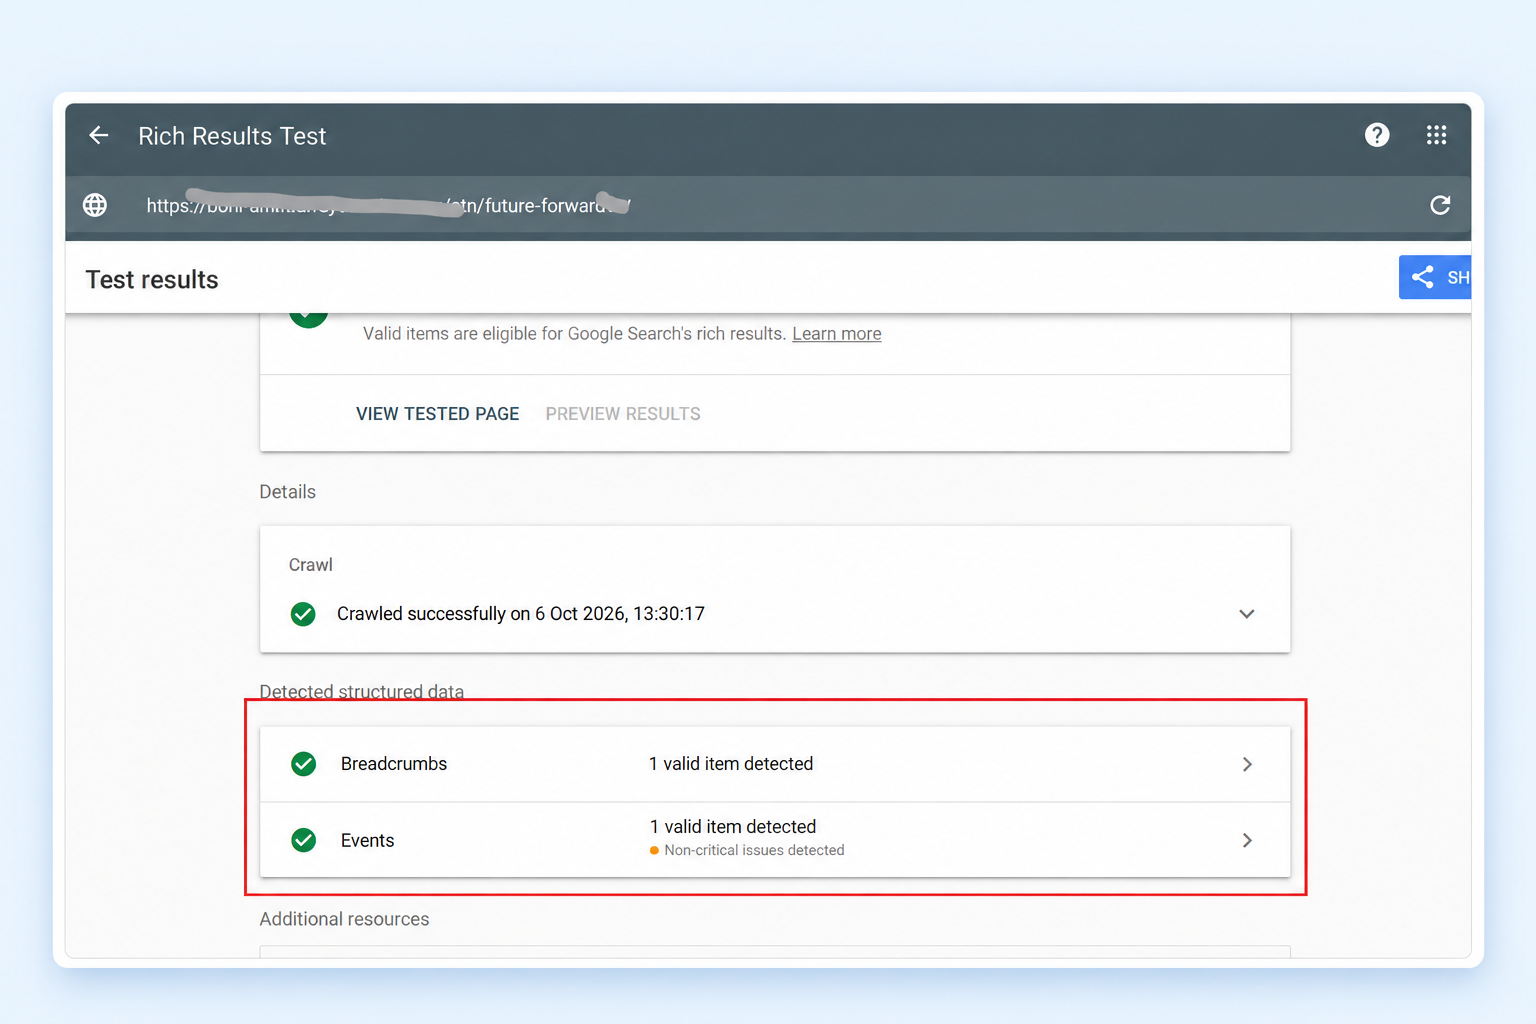Select the Events label
Image resolution: width=1536 pixels, height=1024 pixels.
point(367,841)
